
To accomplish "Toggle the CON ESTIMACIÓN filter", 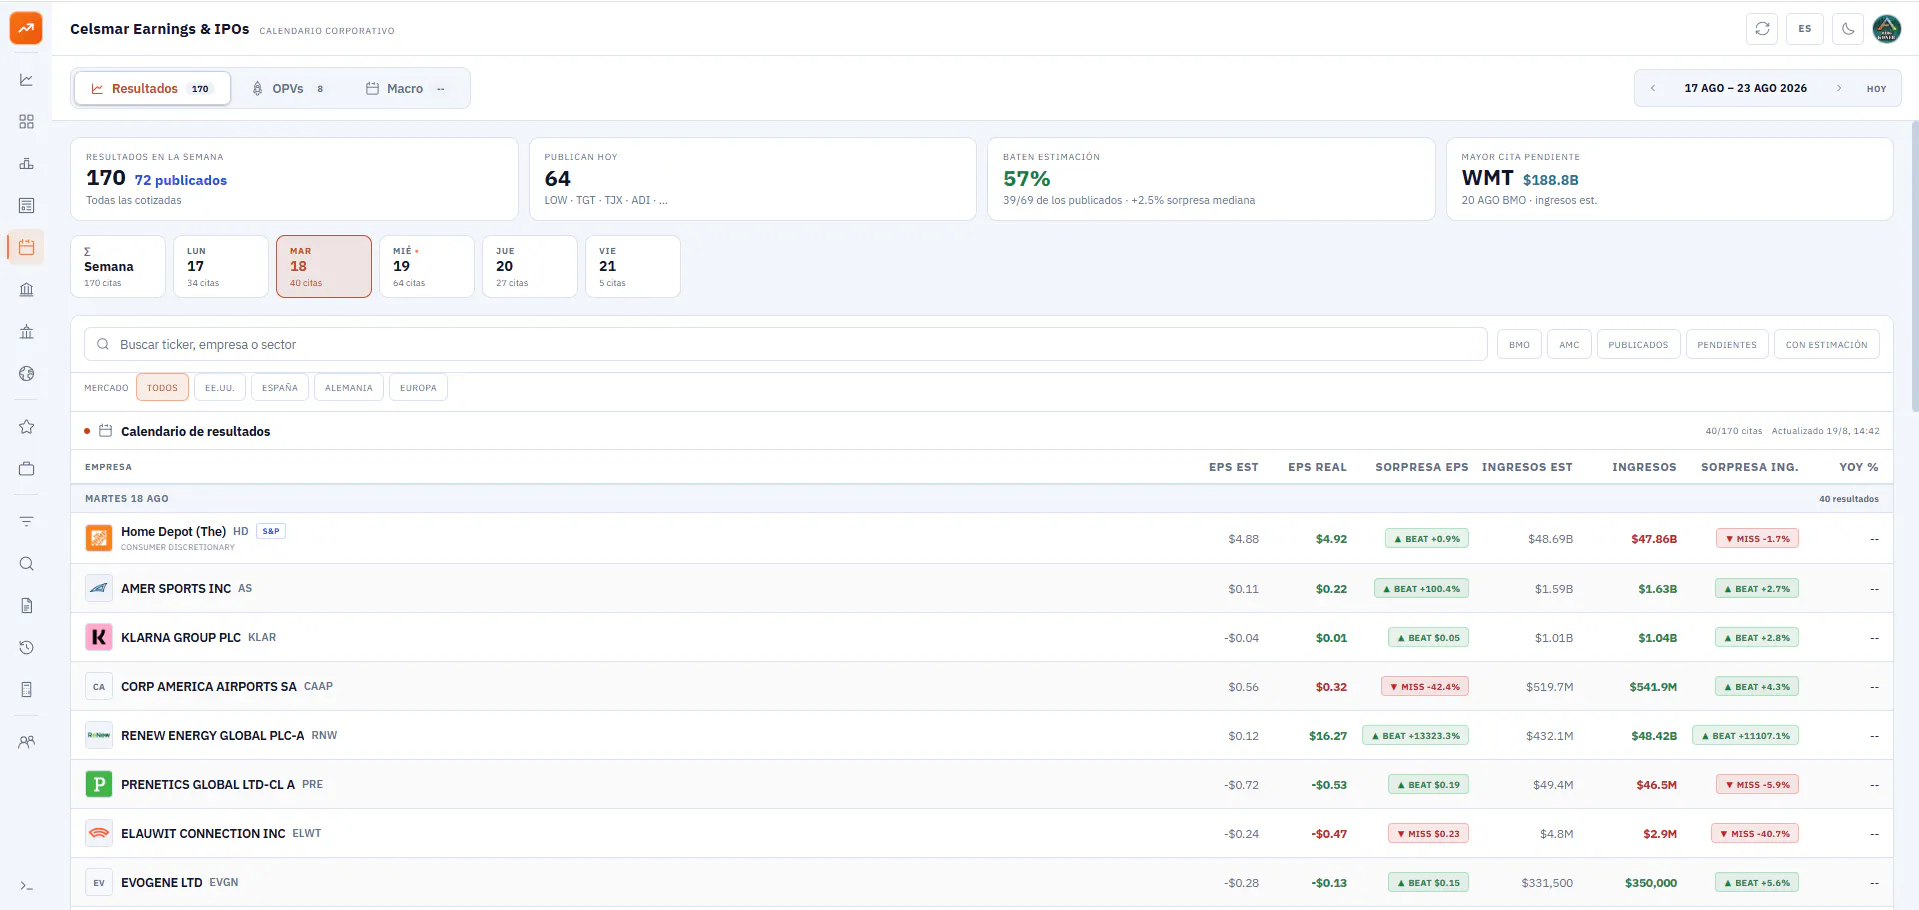I will 1827,344.
